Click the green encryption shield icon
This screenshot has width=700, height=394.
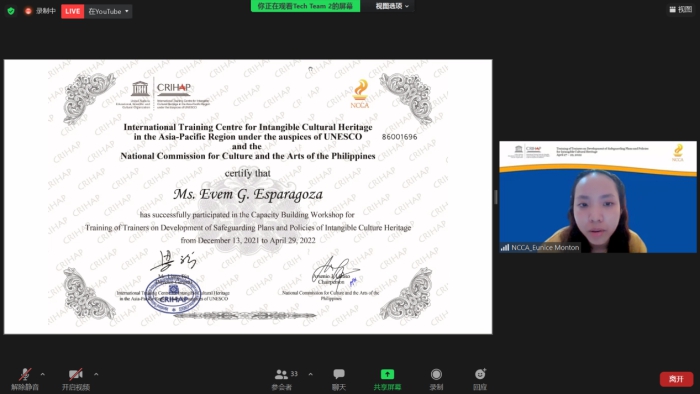click(x=11, y=11)
